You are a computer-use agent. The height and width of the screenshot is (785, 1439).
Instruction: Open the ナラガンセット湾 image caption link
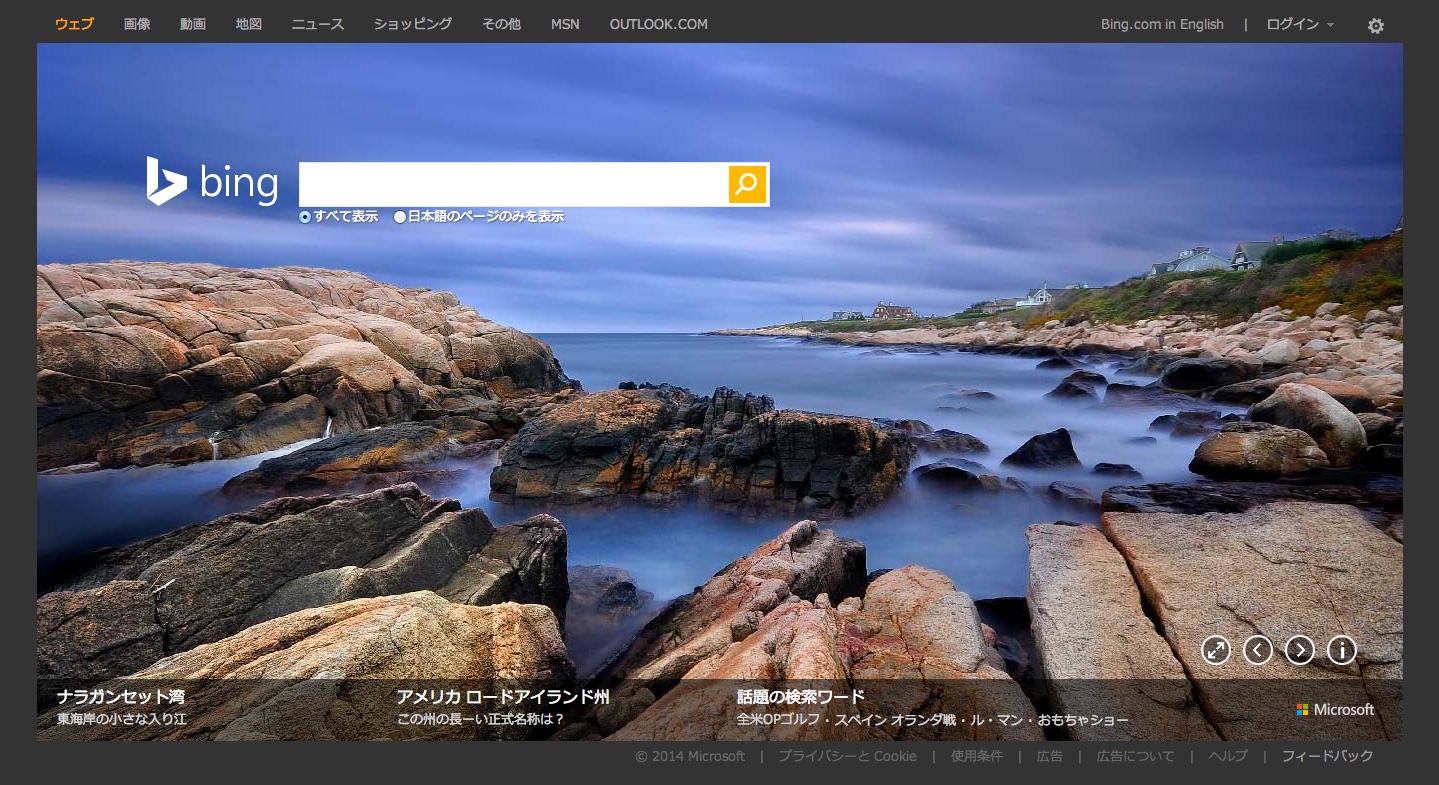120,697
